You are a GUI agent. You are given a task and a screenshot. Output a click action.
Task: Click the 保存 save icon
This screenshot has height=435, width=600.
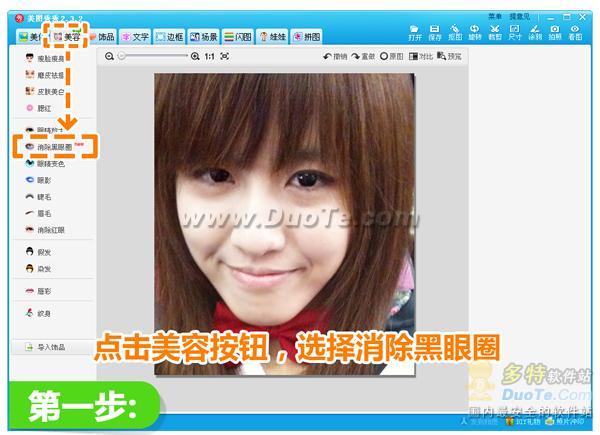pos(435,33)
